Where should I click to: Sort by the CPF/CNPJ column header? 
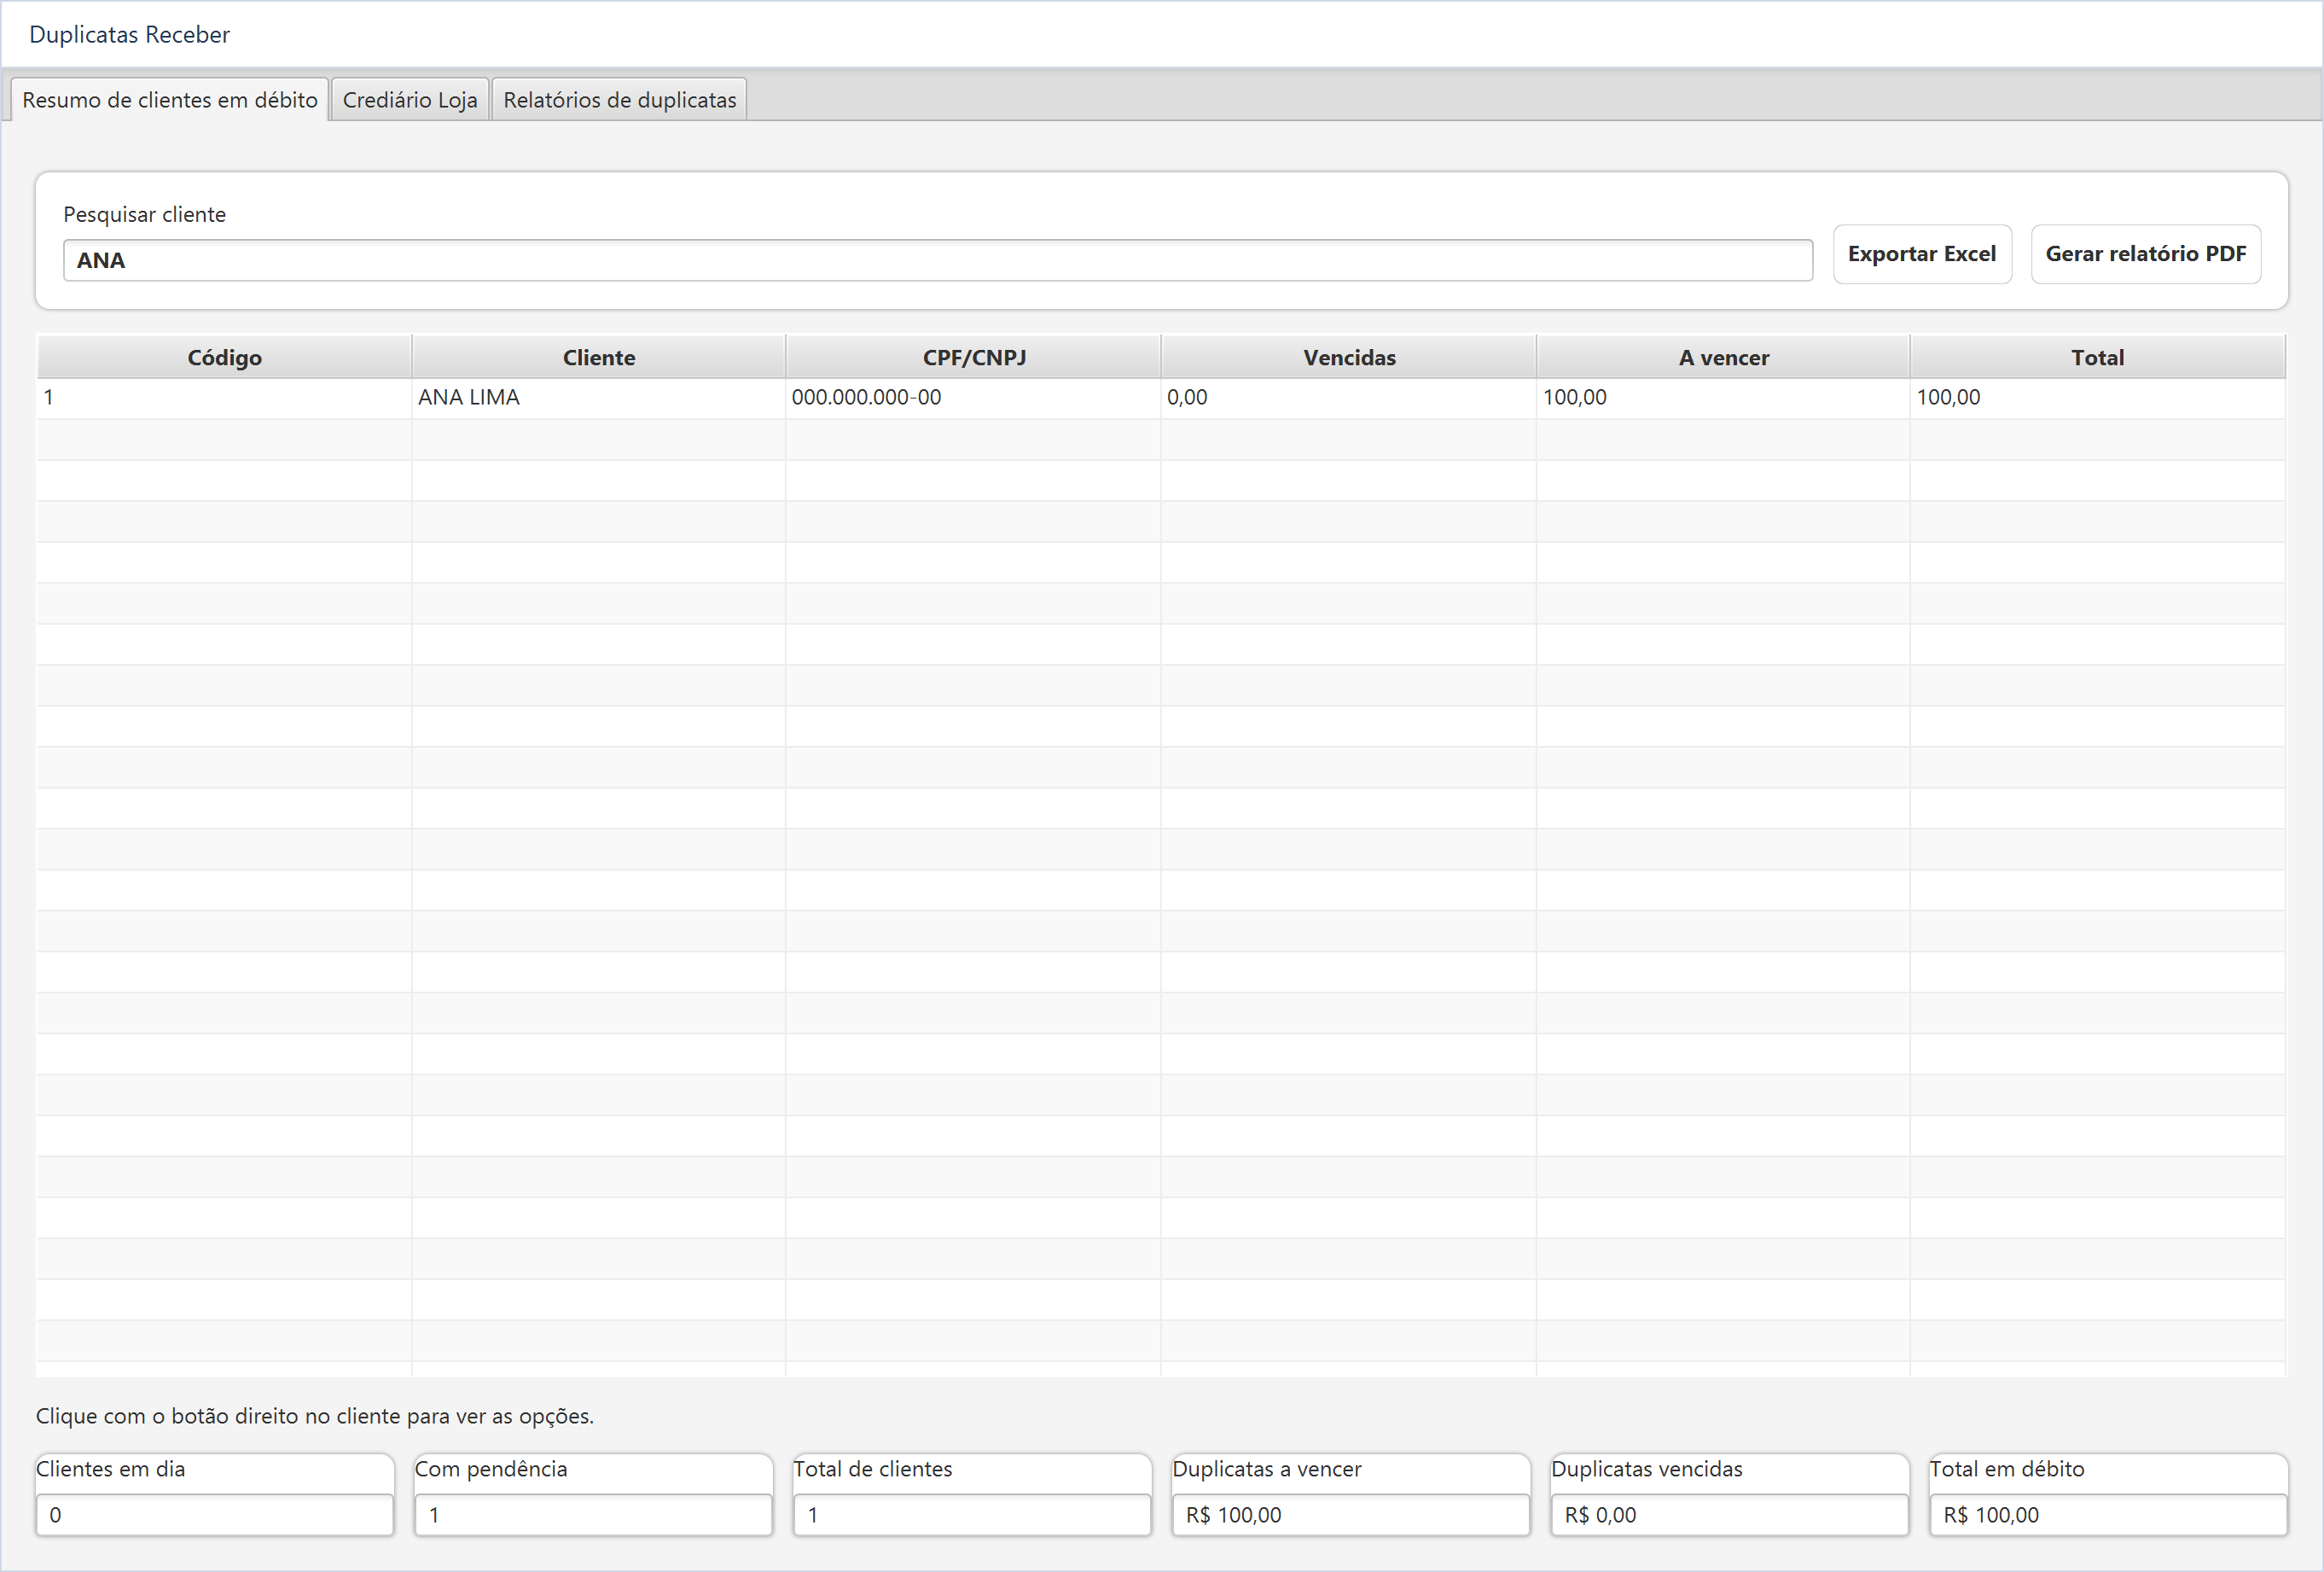[x=973, y=357]
